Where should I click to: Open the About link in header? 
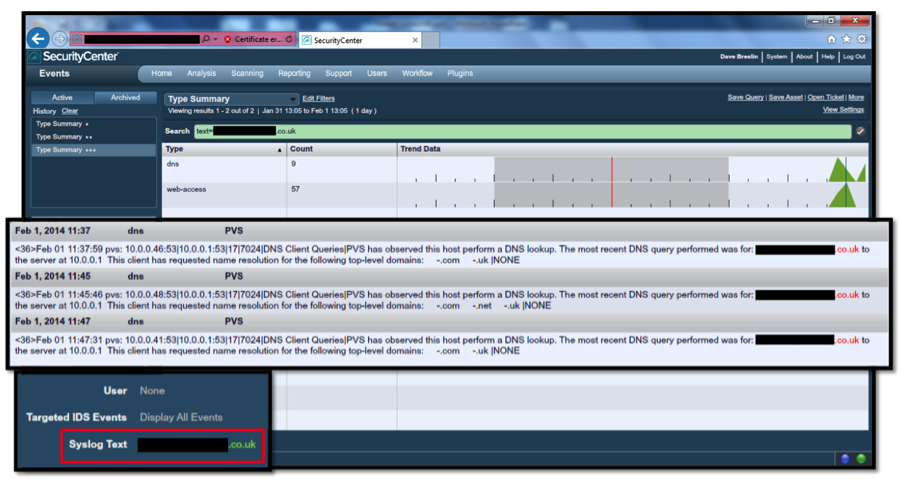tap(804, 57)
